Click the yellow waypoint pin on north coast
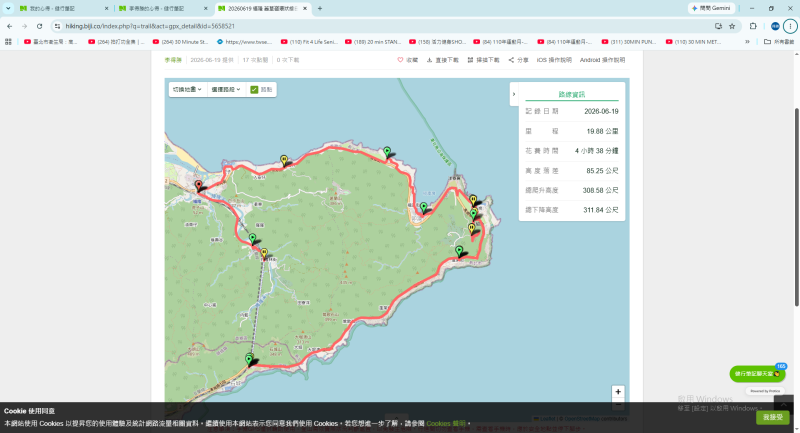 coord(284,161)
